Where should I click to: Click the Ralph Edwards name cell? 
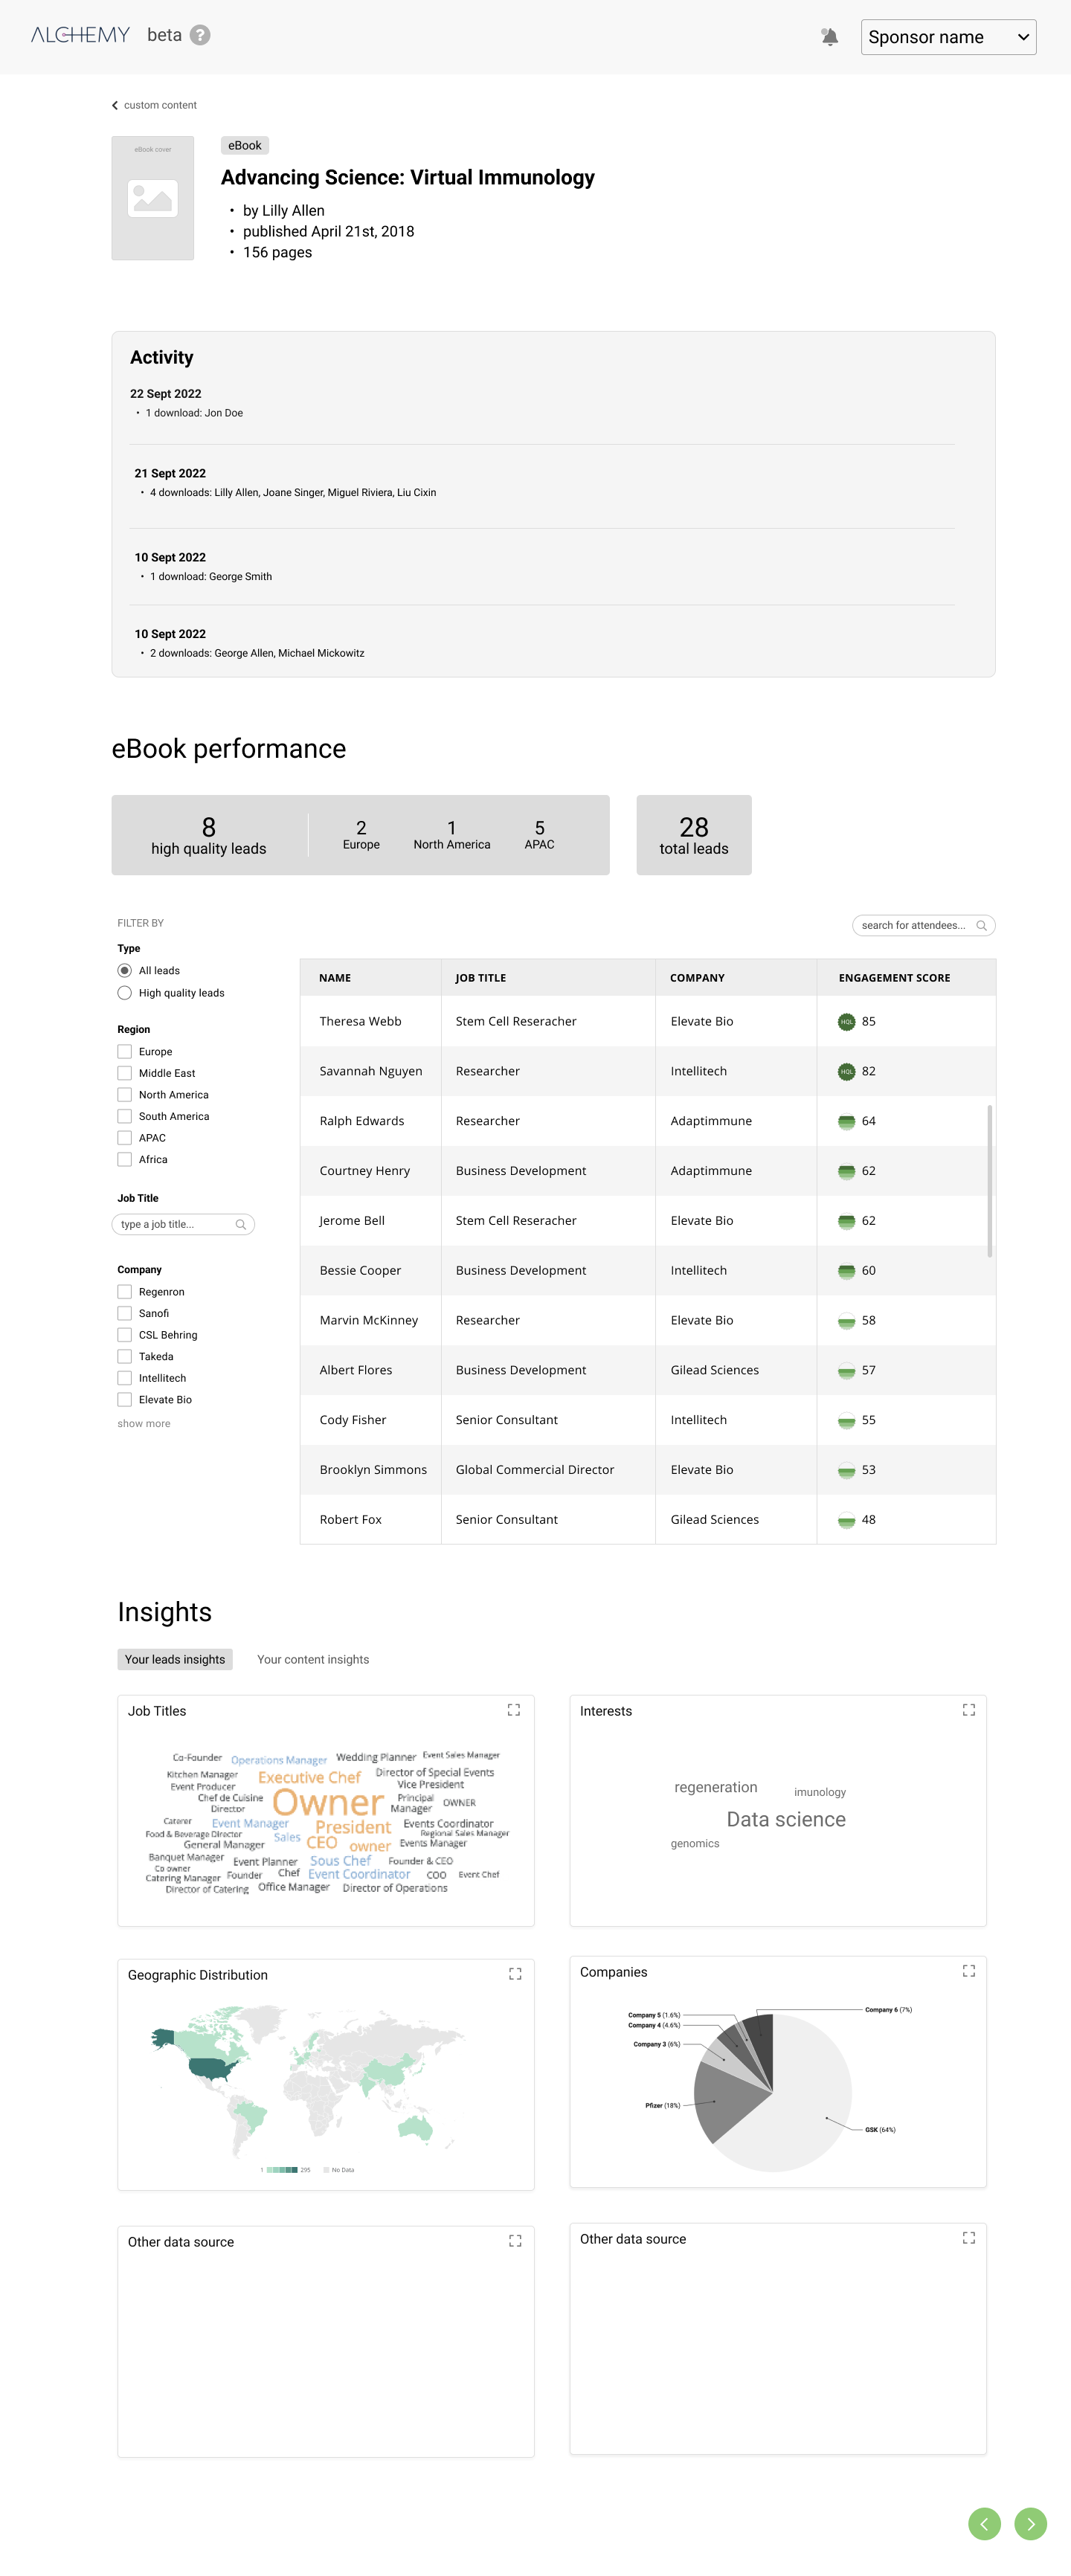[x=362, y=1121]
